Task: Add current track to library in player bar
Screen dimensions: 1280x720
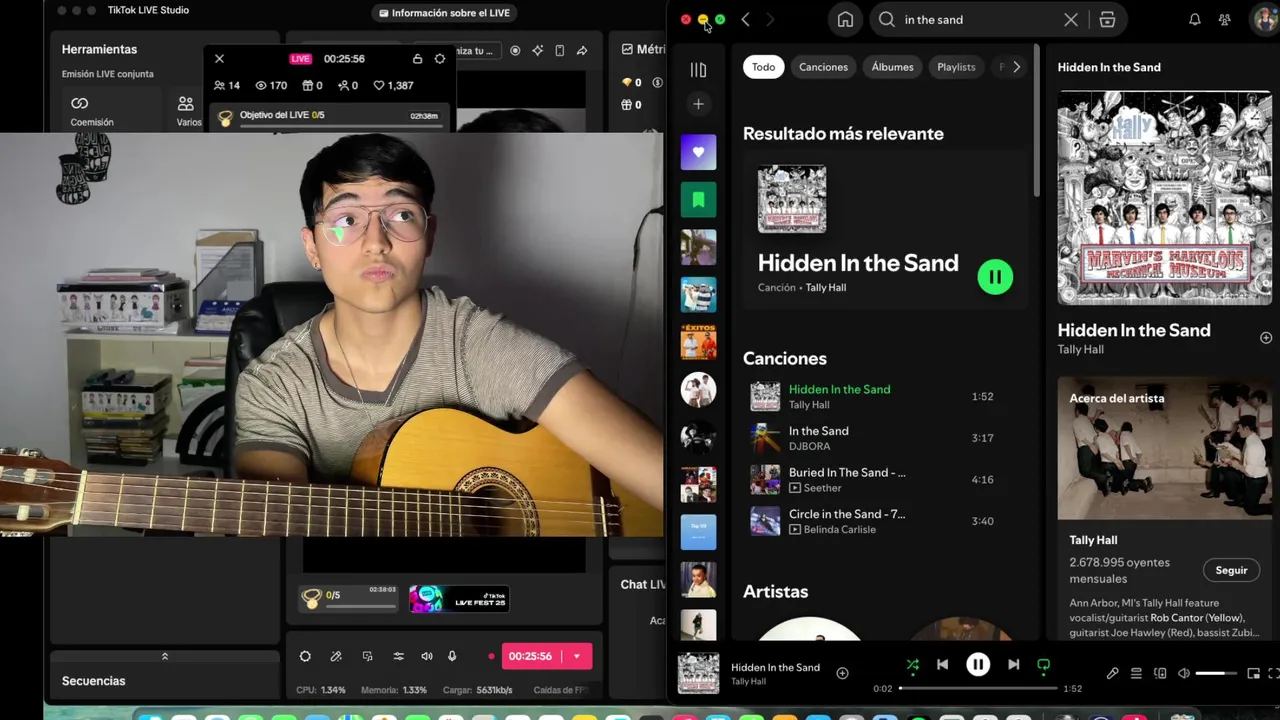Action: click(x=842, y=673)
